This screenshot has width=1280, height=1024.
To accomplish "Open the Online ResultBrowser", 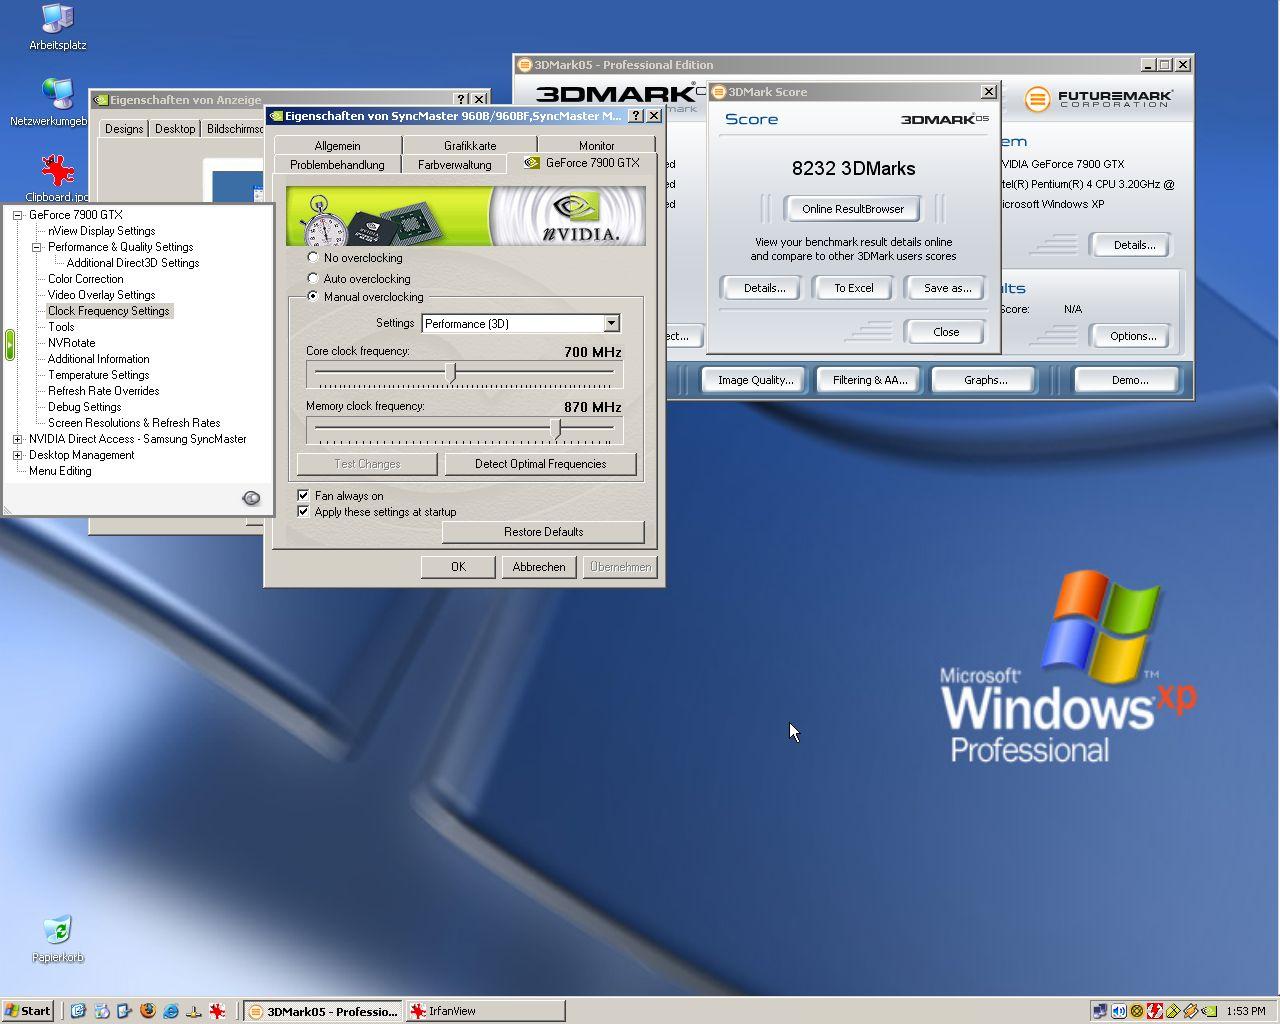I will tap(853, 209).
